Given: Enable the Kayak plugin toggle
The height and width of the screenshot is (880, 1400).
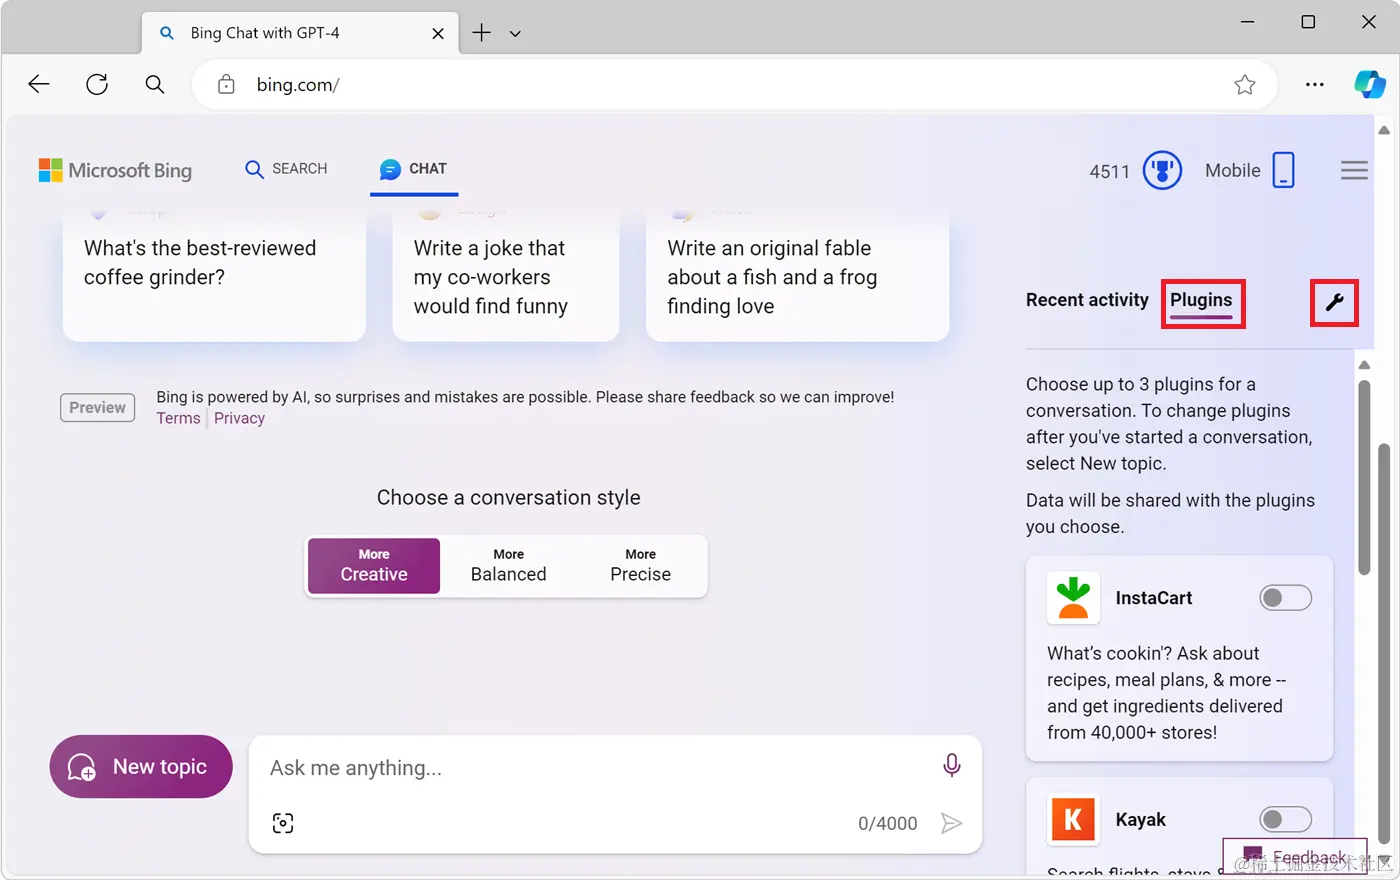Looking at the screenshot, I should click(1285, 820).
